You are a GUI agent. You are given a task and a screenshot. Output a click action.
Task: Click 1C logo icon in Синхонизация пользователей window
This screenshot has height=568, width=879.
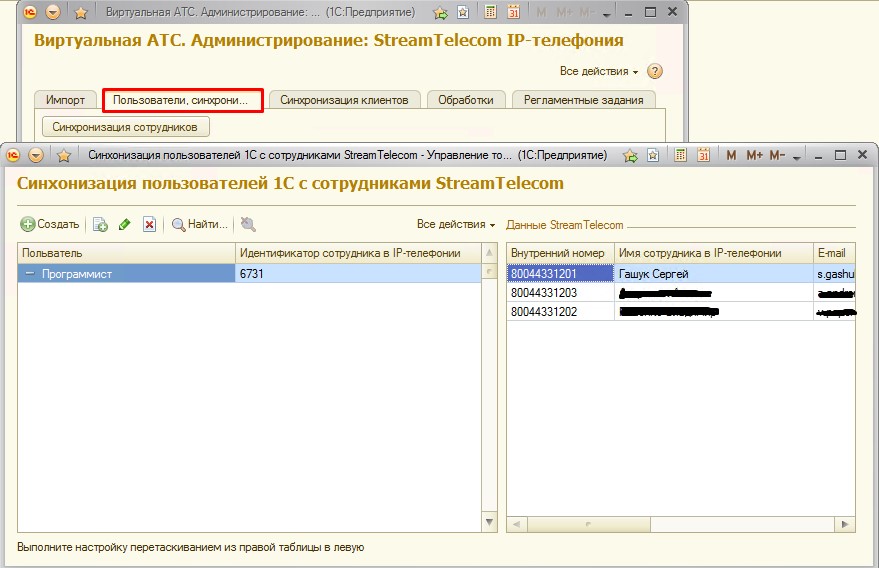coord(12,155)
